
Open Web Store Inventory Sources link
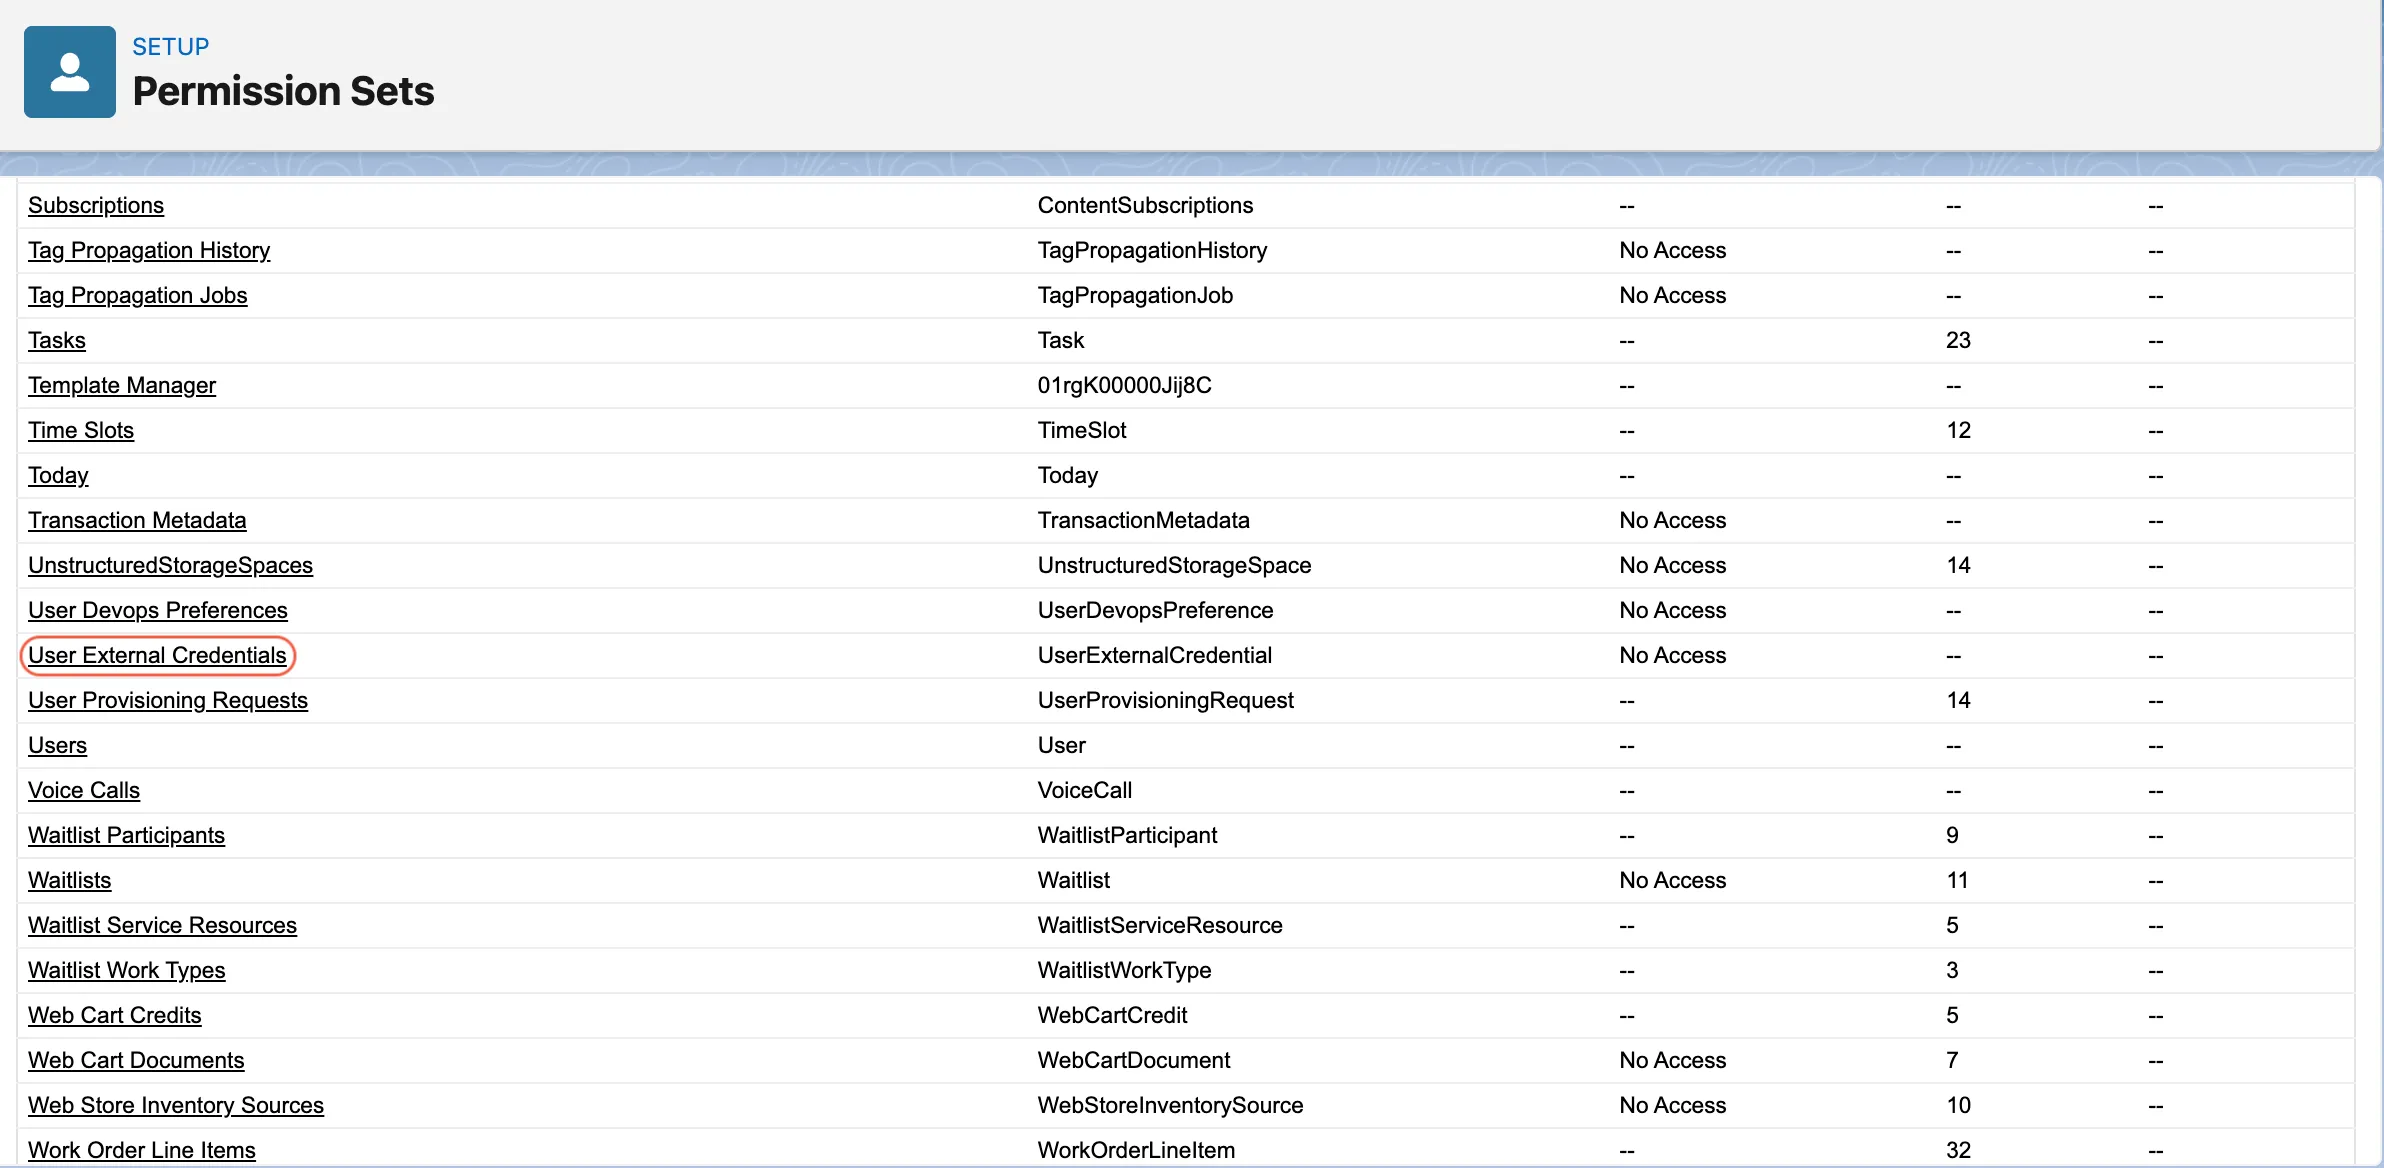point(176,1105)
